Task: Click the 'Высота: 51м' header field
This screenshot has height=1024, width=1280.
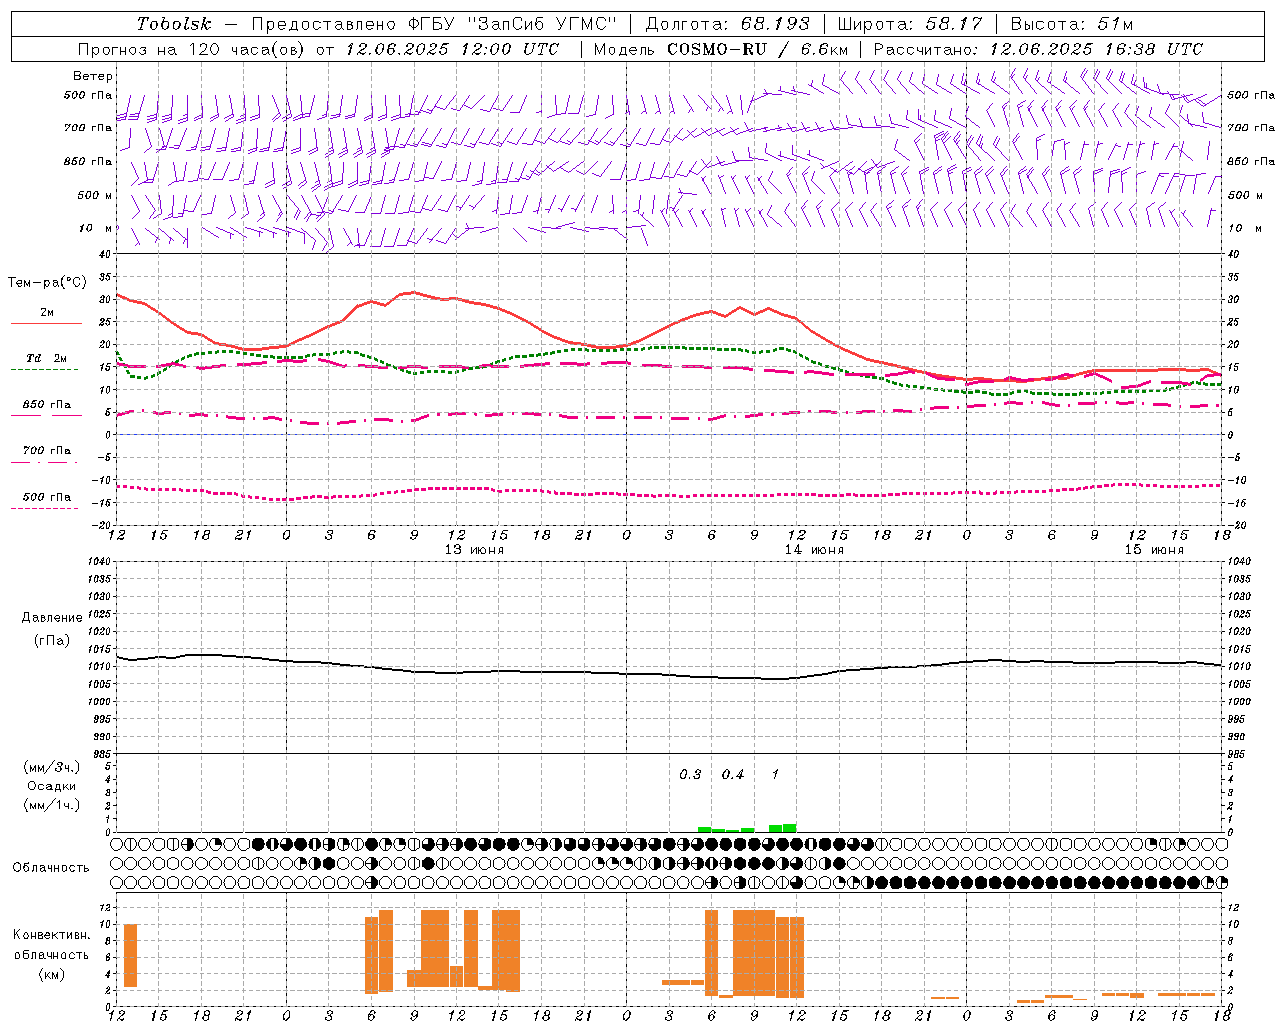Action: point(1071,24)
